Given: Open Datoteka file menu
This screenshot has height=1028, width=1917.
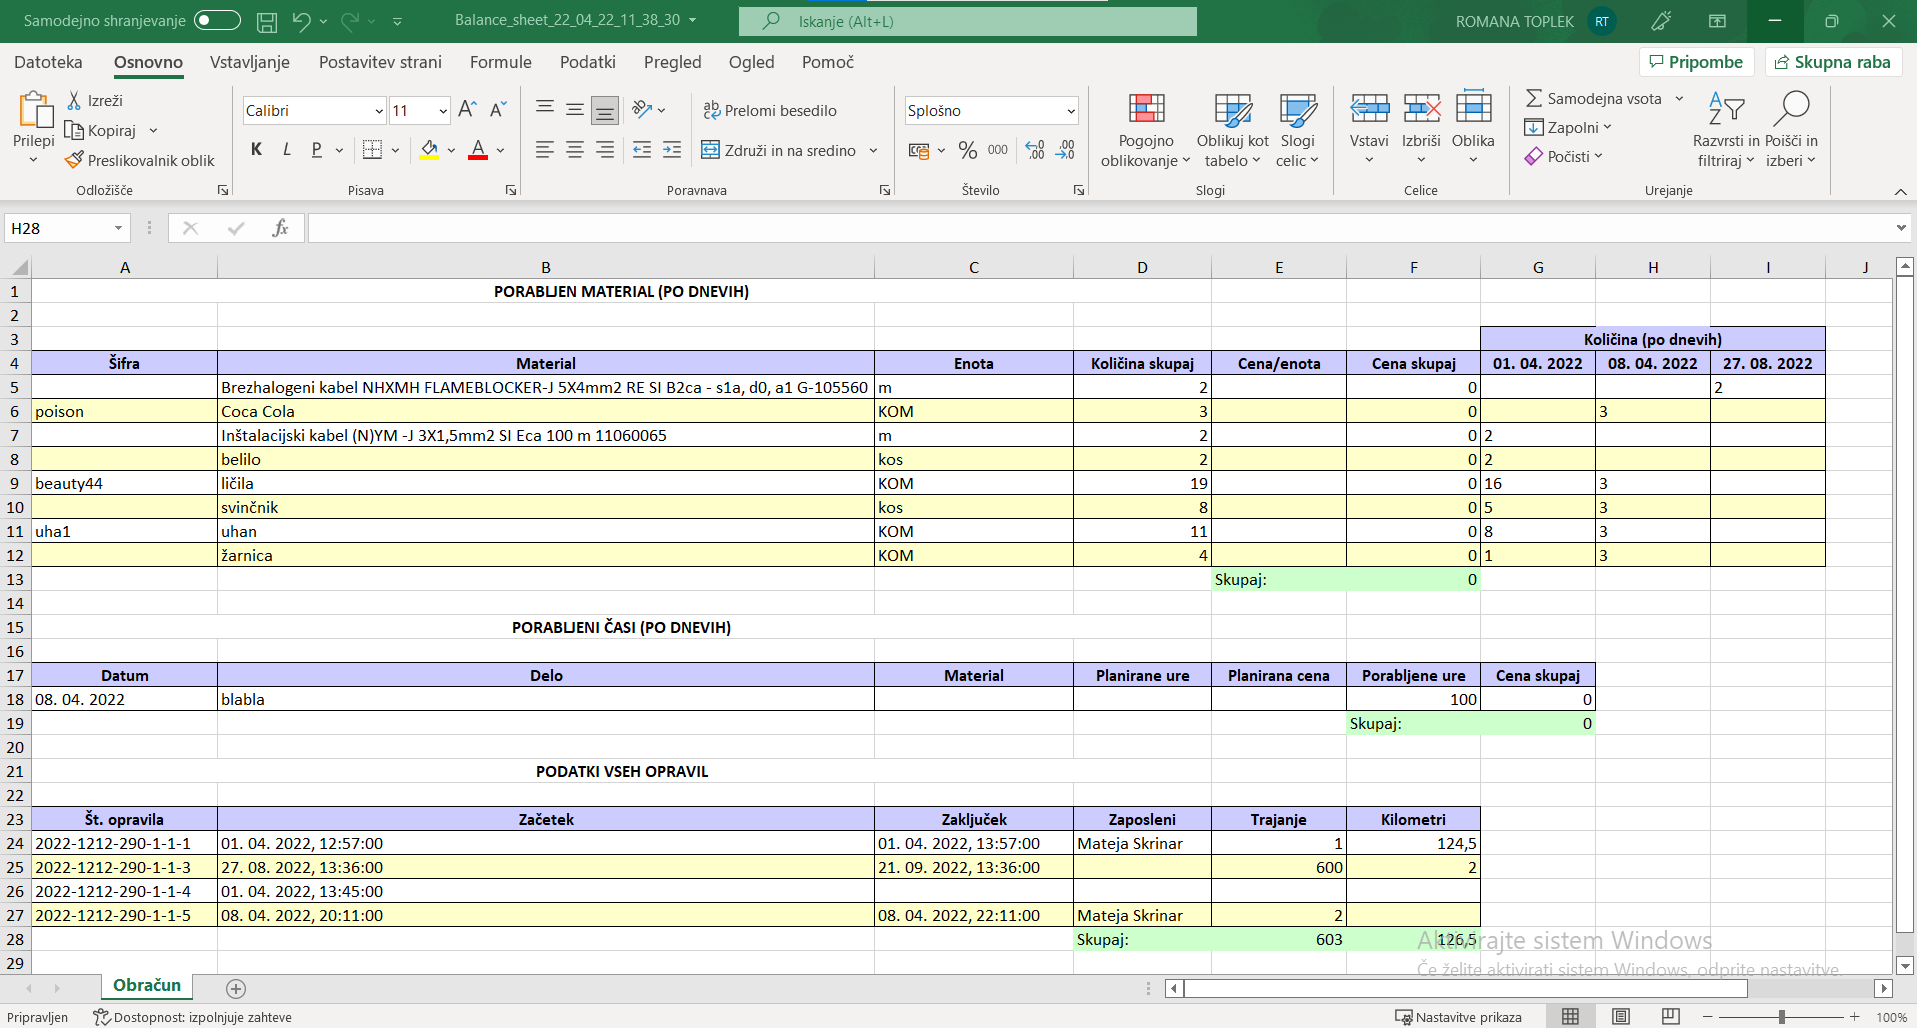Looking at the screenshot, I should 48,62.
